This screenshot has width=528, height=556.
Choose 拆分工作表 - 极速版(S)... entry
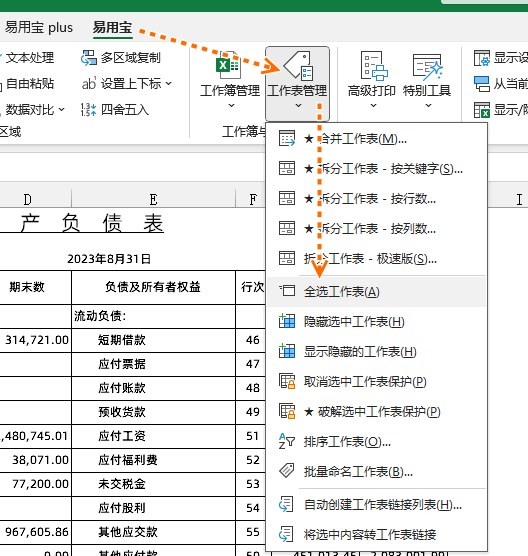376,258
